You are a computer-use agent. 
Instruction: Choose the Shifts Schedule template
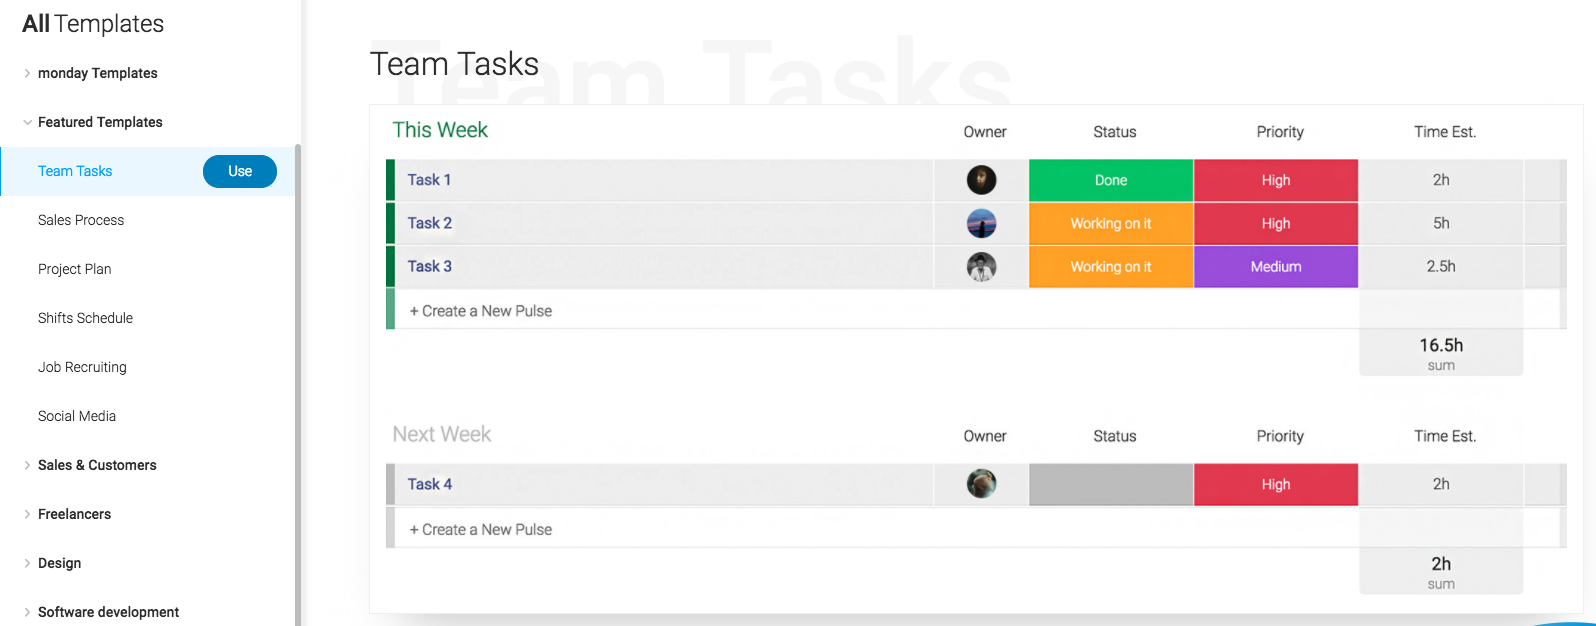[x=85, y=318]
